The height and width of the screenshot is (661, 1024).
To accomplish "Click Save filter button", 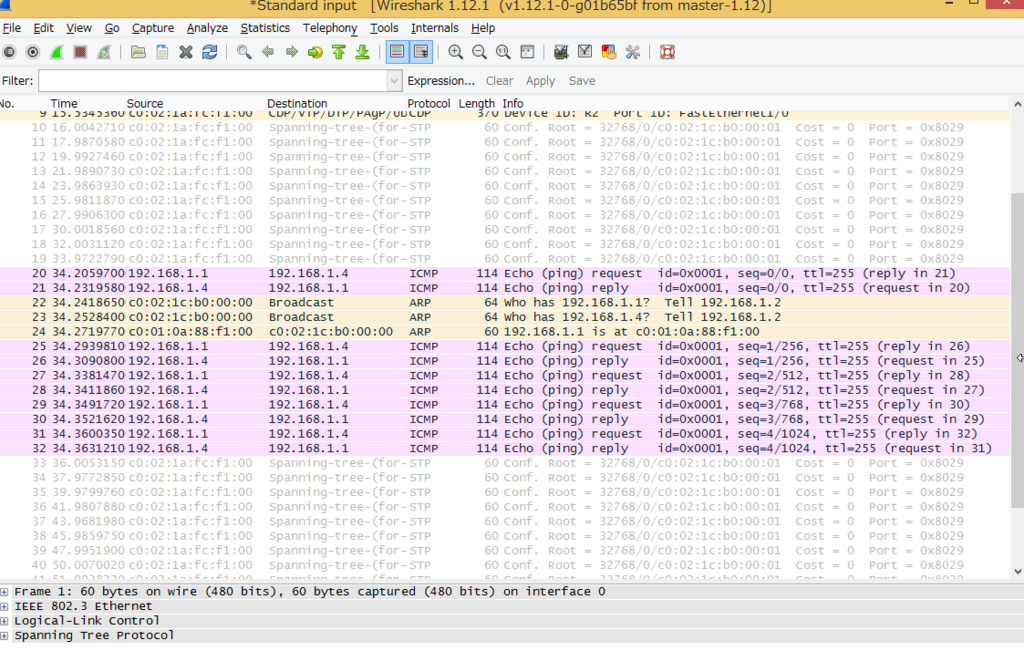I will pos(582,81).
